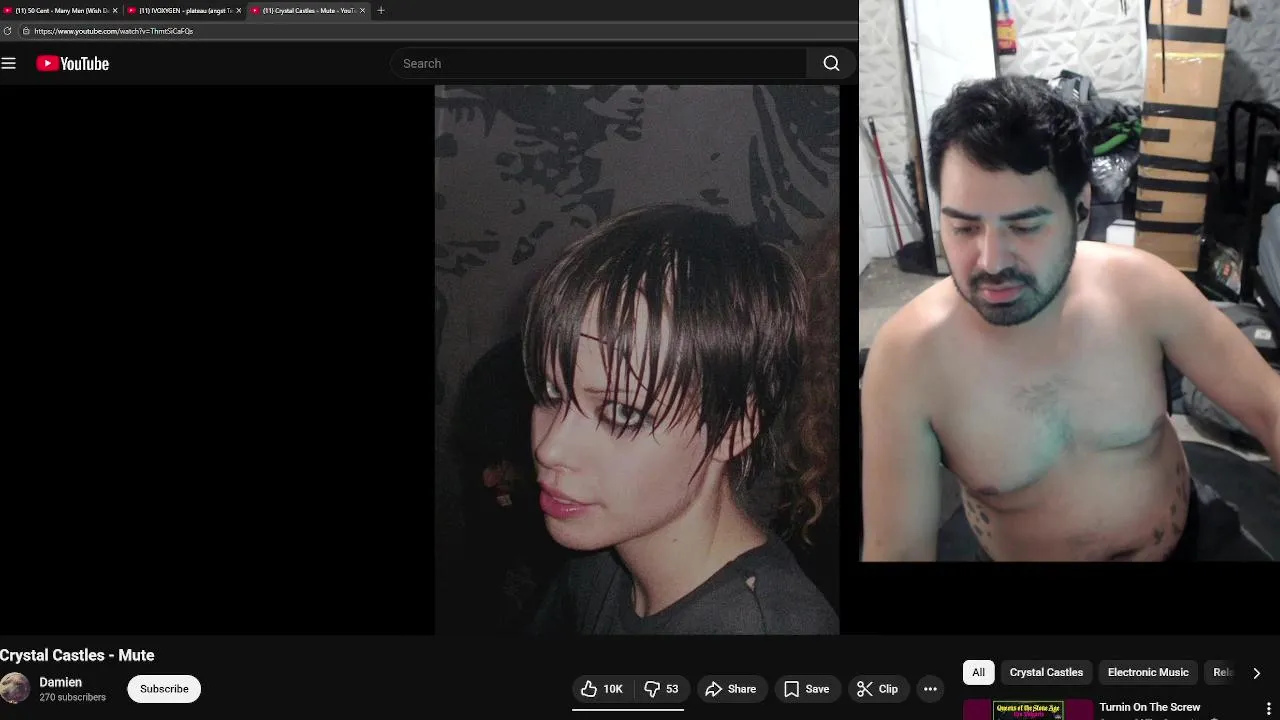Image resolution: width=1280 pixels, height=720 pixels.
Task: Open Turnin On The Screw title link
Action: point(1150,707)
